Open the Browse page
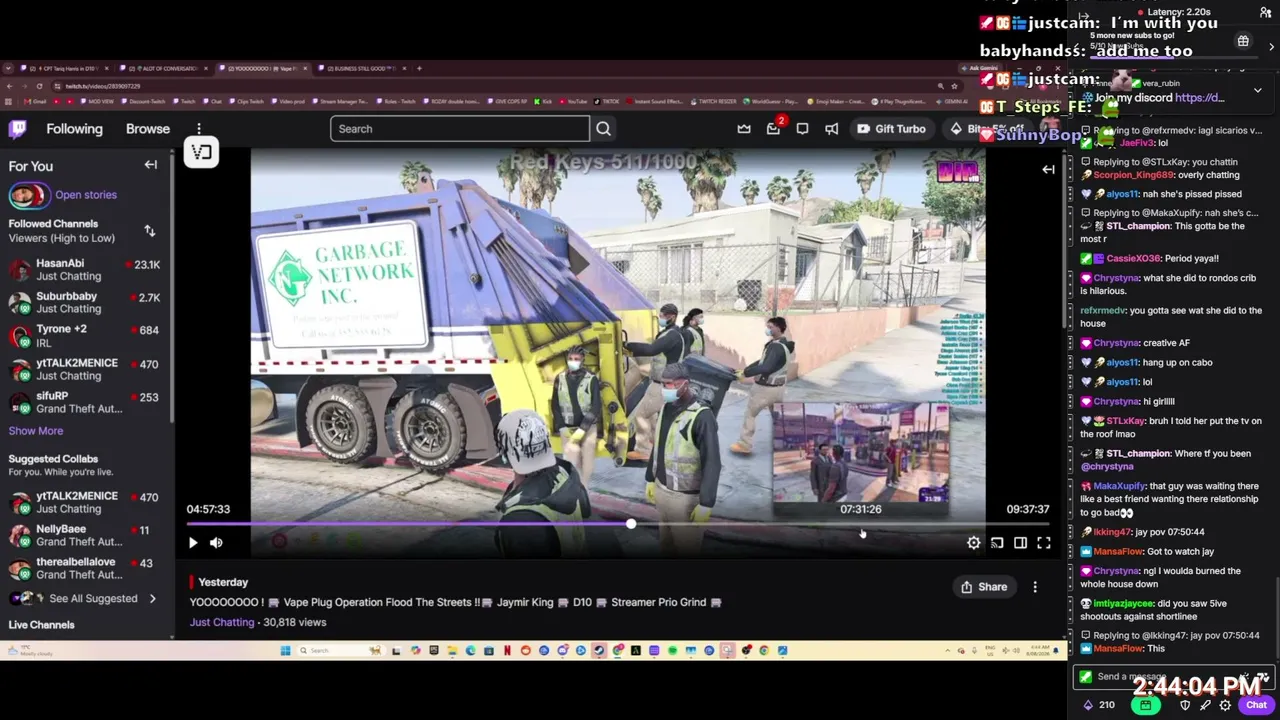Image resolution: width=1280 pixels, height=720 pixels. click(148, 129)
